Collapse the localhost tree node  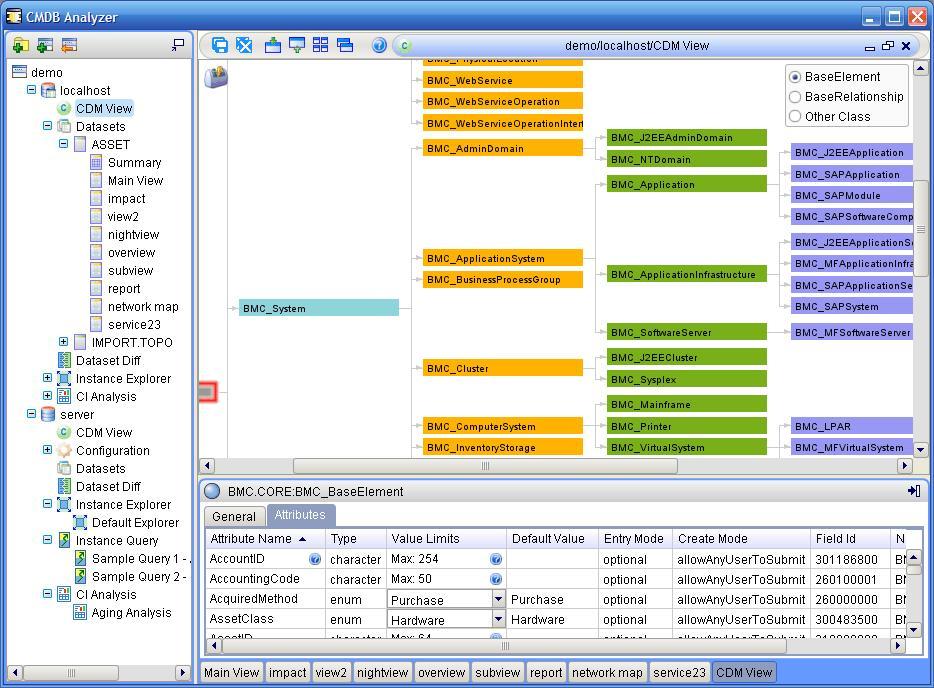32,90
